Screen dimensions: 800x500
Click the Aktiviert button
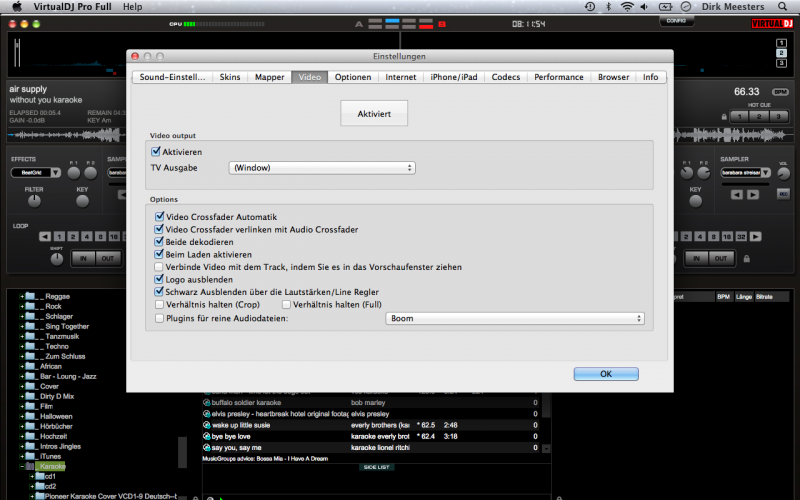tap(374, 113)
